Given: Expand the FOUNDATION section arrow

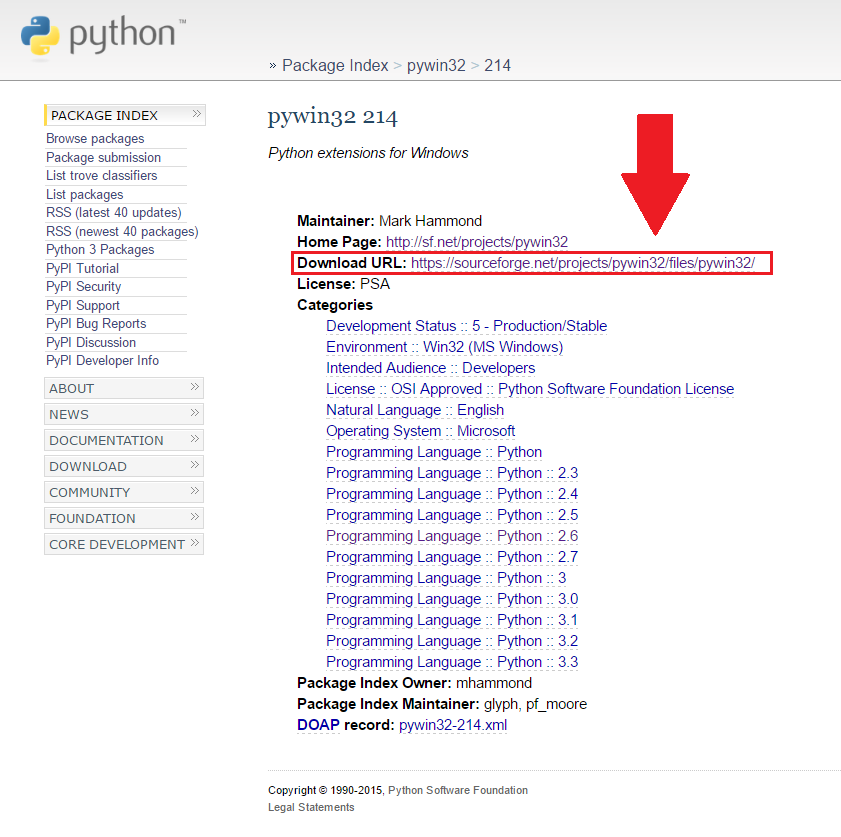Looking at the screenshot, I should coord(195,517).
